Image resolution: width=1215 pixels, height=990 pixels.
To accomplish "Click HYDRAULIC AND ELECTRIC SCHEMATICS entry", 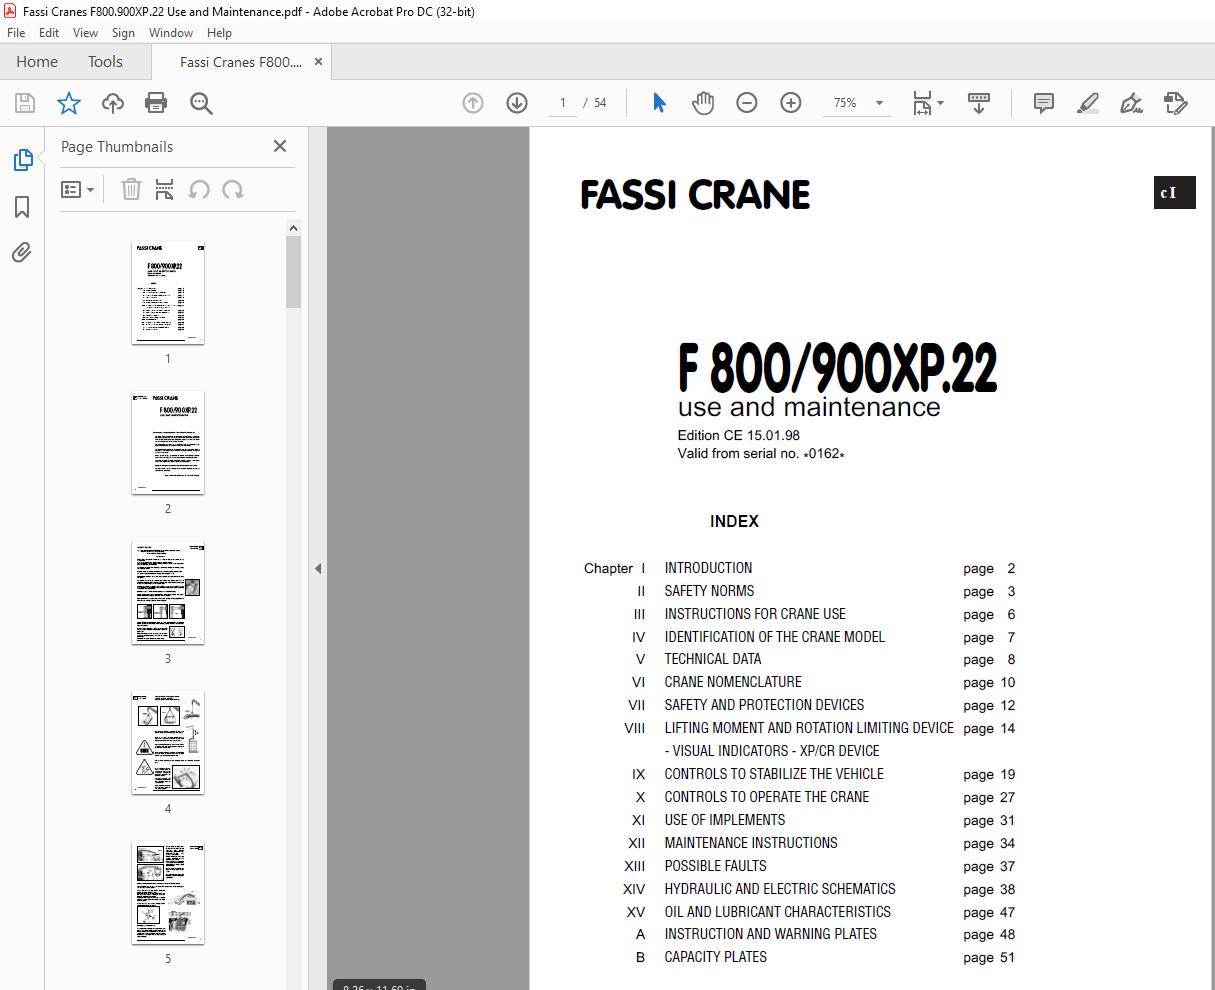I will click(x=780, y=889).
